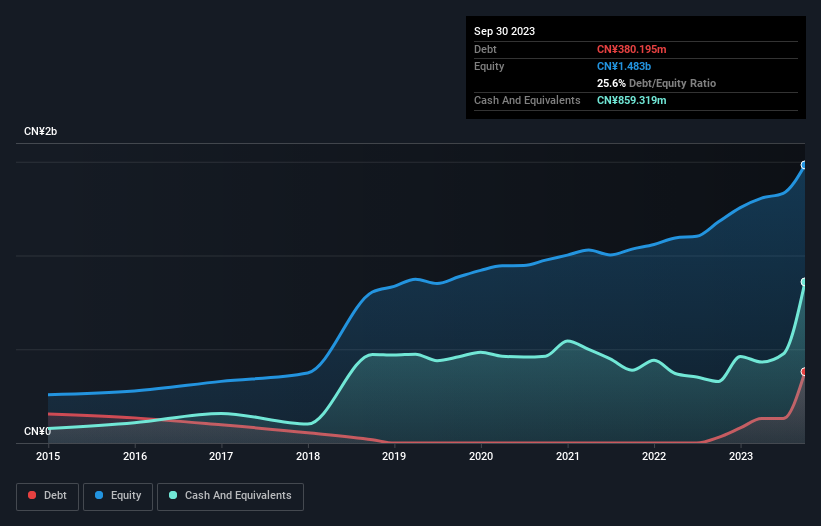Image resolution: width=821 pixels, height=526 pixels.
Task: Click the Sep 30 2023 tooltip date
Action: 505,31
